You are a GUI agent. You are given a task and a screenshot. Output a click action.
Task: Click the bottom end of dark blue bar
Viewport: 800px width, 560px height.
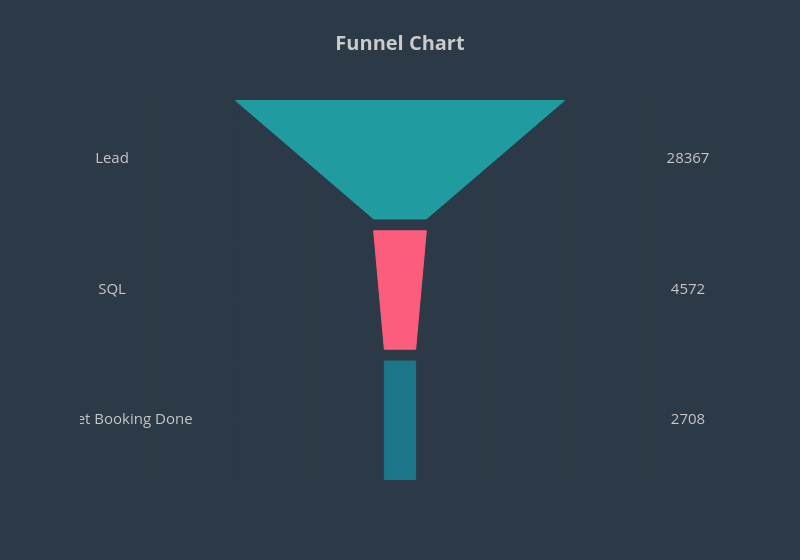coord(400,476)
